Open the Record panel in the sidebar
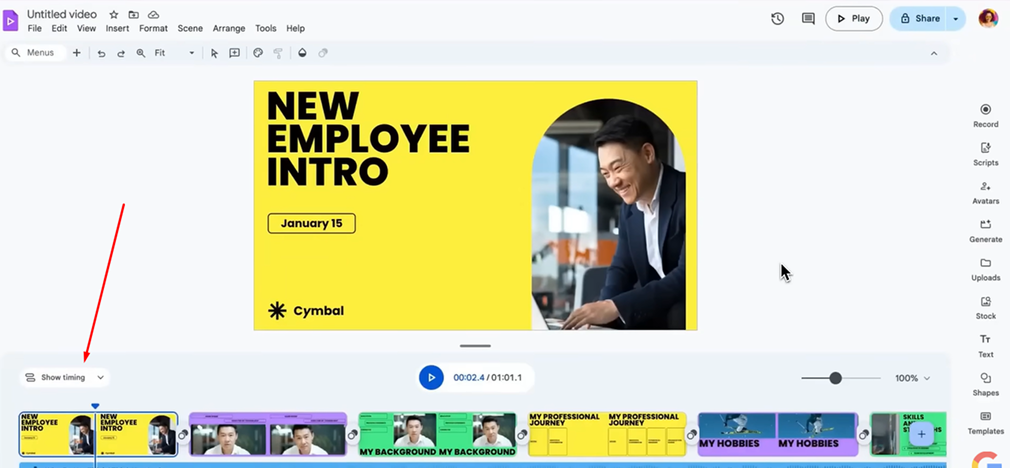The image size is (1010, 468). pos(985,115)
